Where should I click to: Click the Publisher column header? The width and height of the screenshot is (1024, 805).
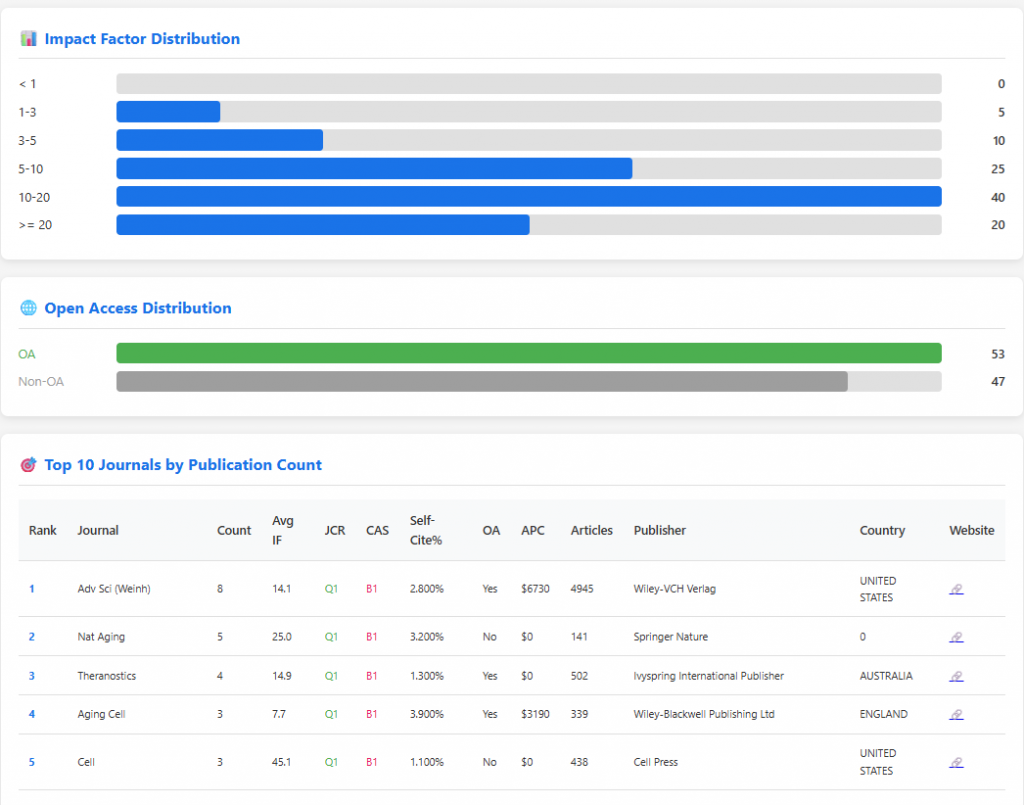click(x=660, y=530)
